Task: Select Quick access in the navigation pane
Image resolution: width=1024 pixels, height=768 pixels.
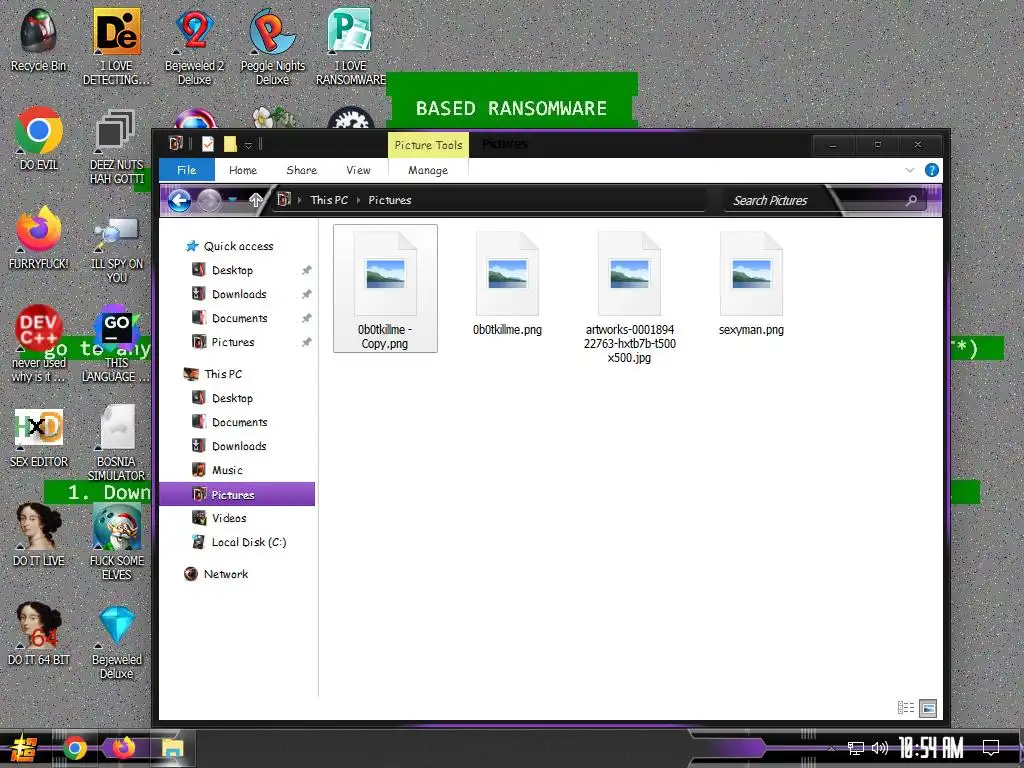Action: tap(238, 246)
